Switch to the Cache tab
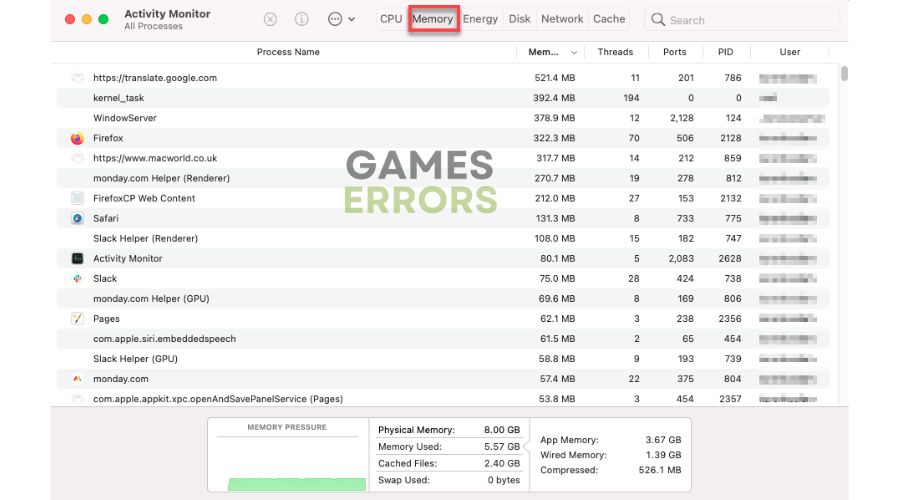This screenshot has width=900, height=500. [609, 19]
